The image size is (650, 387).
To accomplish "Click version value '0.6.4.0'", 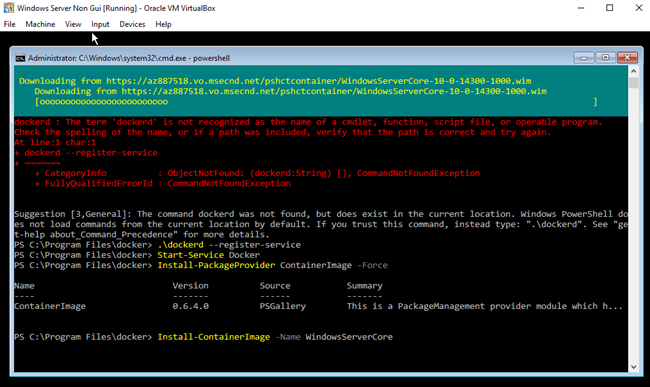I will [x=191, y=306].
